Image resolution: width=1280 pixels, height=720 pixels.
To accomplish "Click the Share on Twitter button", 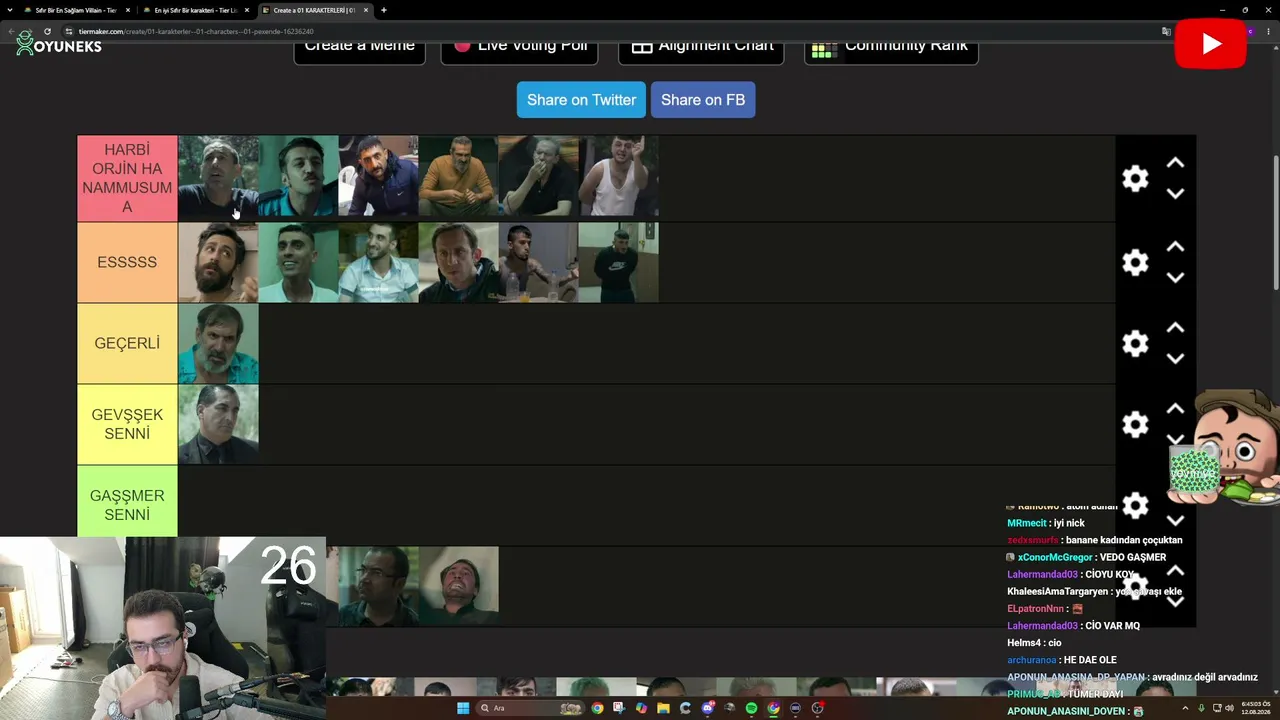I will pyautogui.click(x=581, y=100).
